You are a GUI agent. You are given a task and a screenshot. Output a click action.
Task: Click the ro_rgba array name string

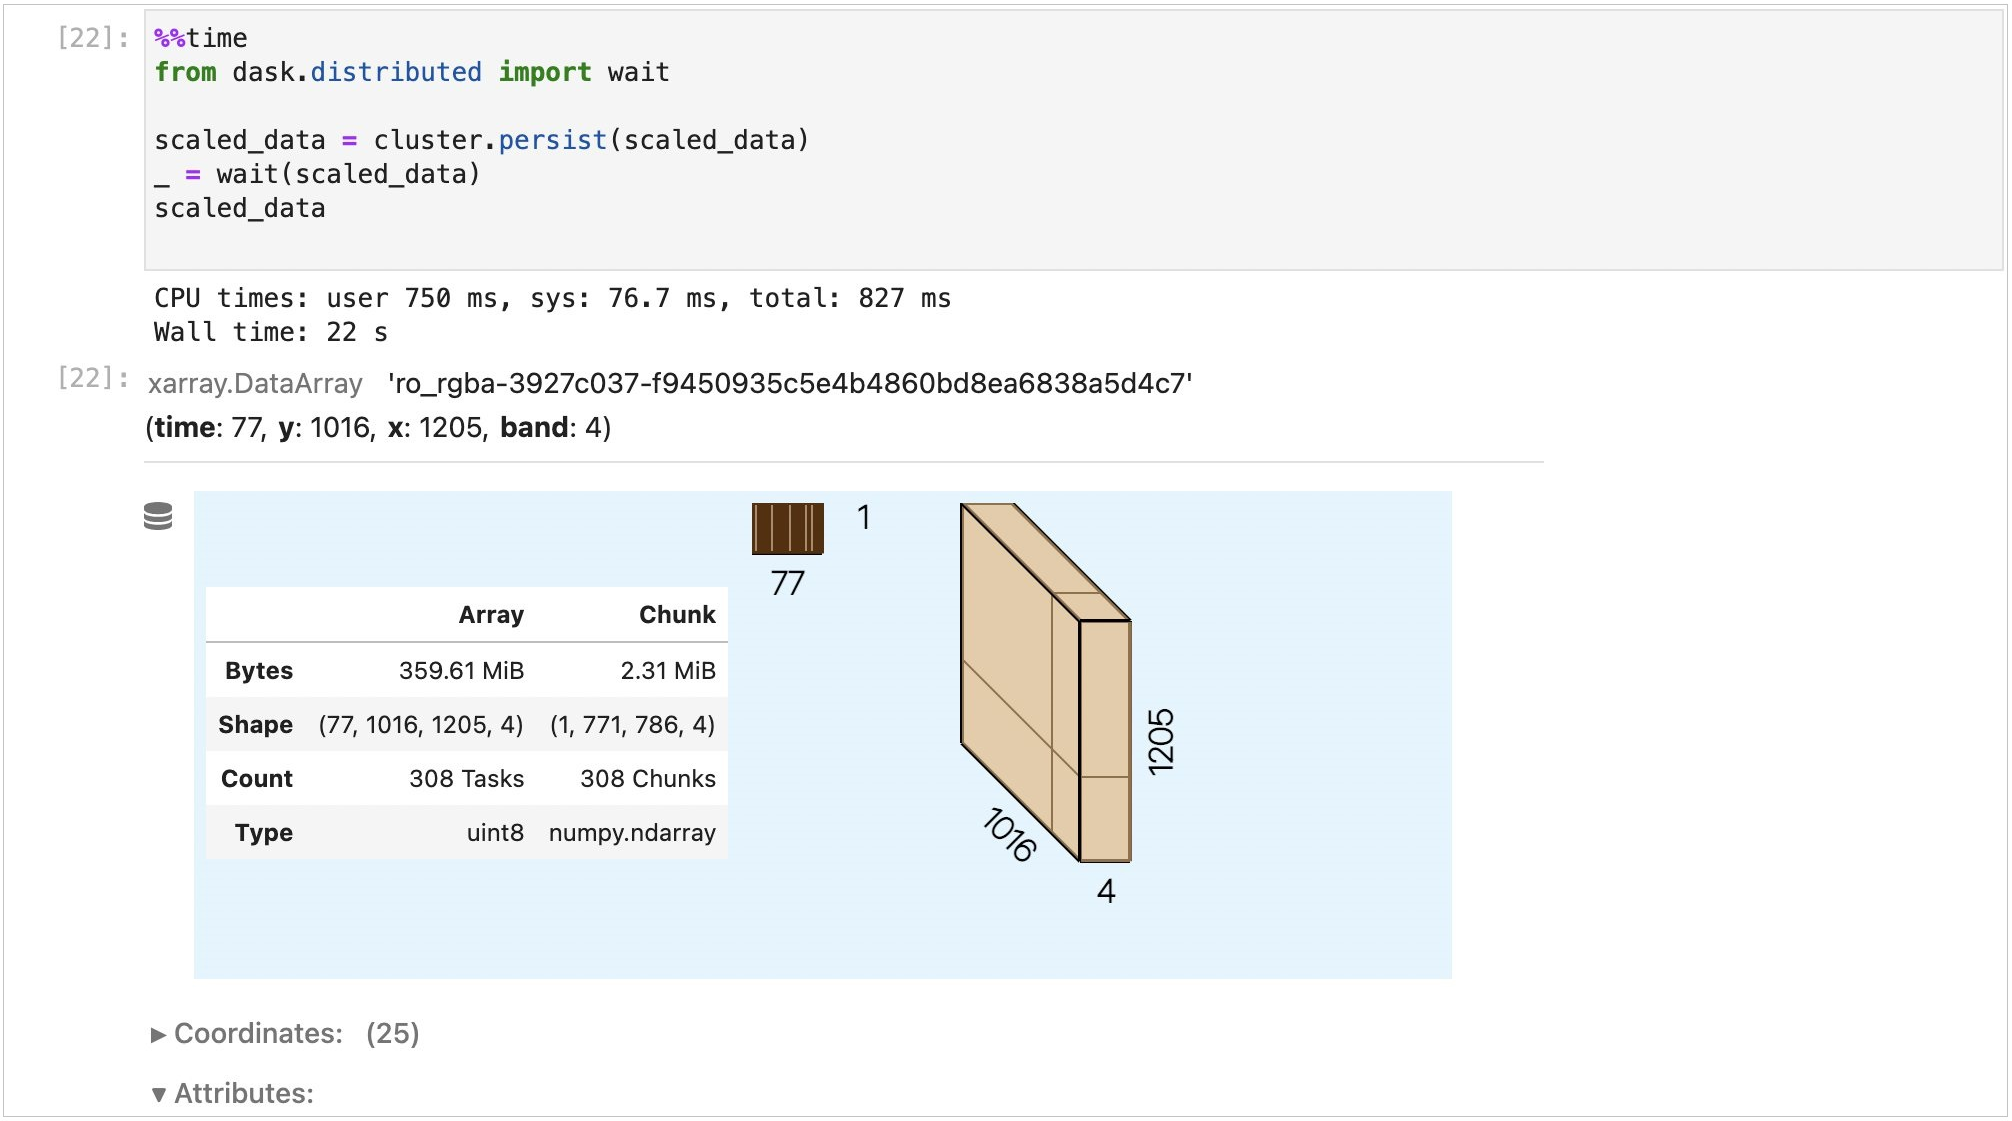tap(790, 384)
